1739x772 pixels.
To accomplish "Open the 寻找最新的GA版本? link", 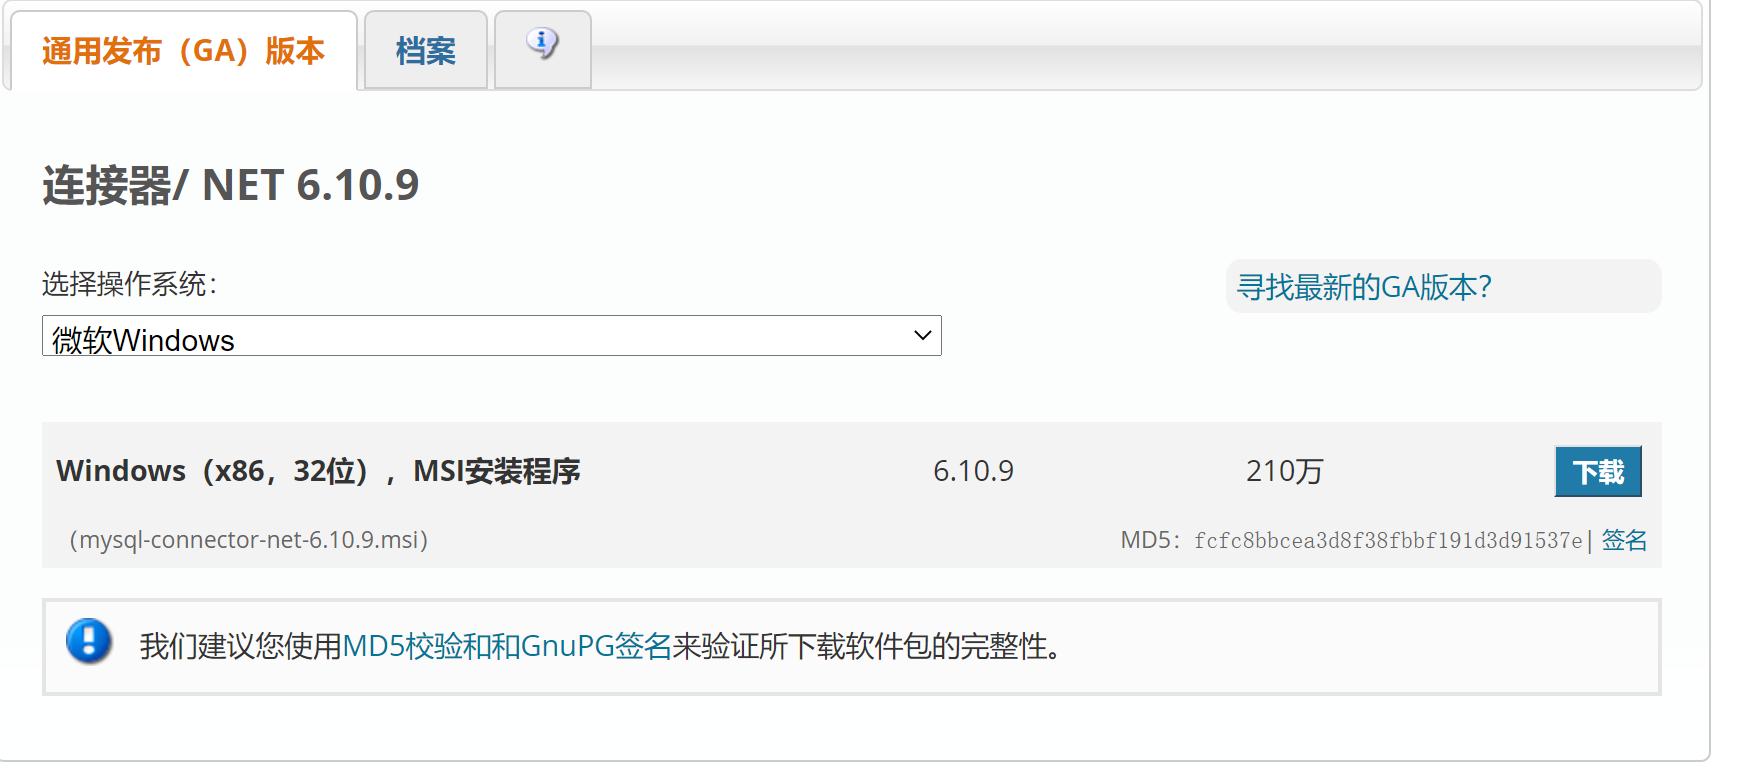I will coord(1364,287).
